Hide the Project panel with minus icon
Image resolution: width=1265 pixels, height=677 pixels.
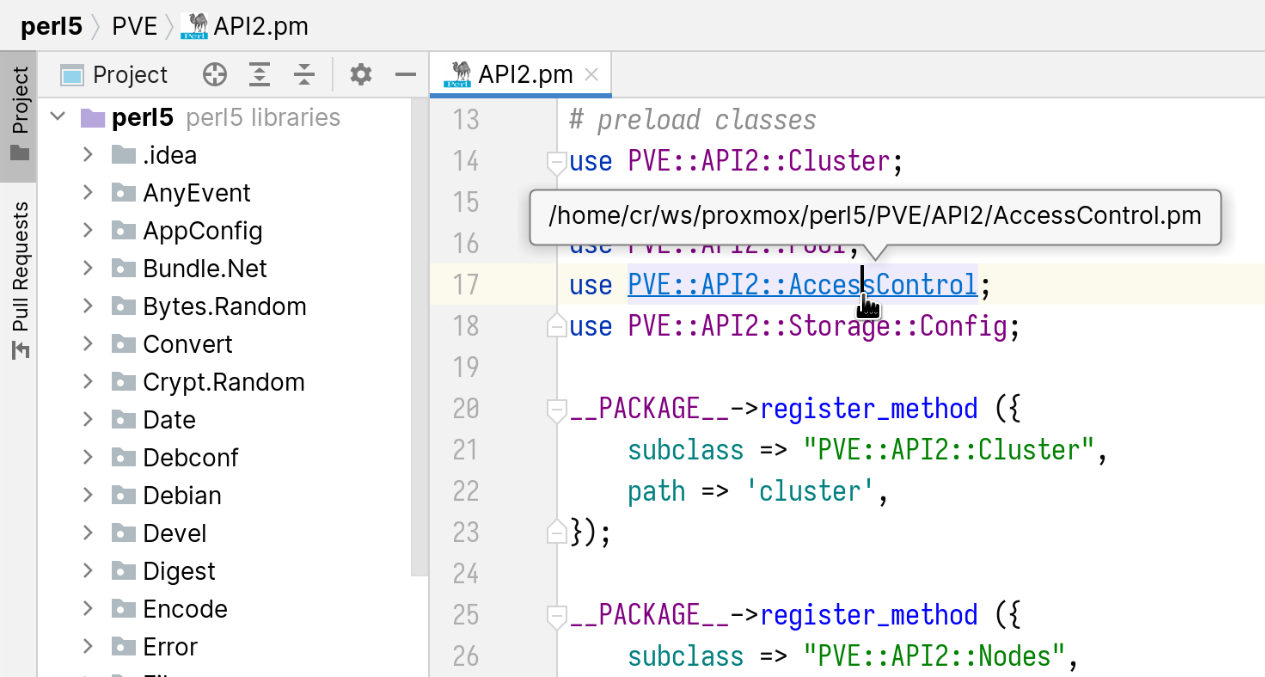coord(405,75)
